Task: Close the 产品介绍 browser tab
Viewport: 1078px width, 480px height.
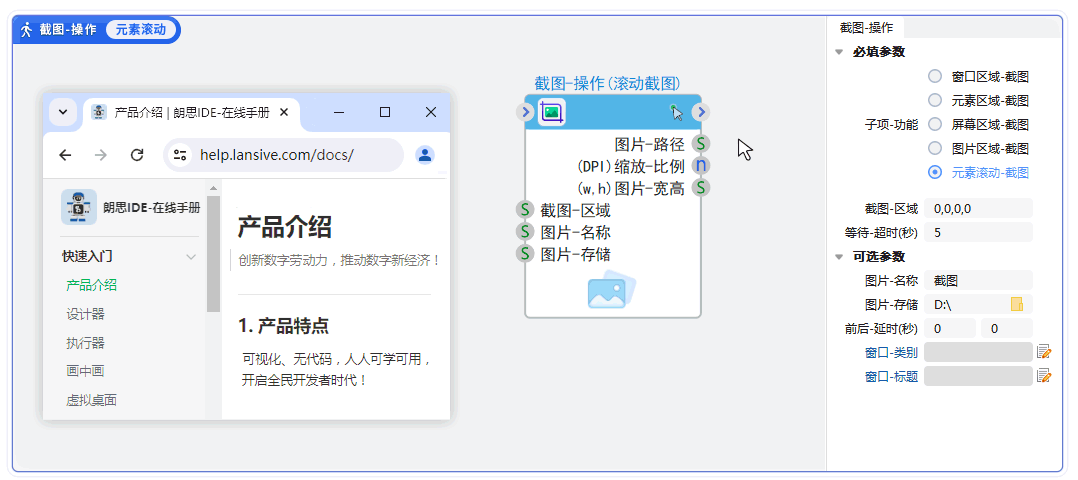Action: tap(285, 112)
